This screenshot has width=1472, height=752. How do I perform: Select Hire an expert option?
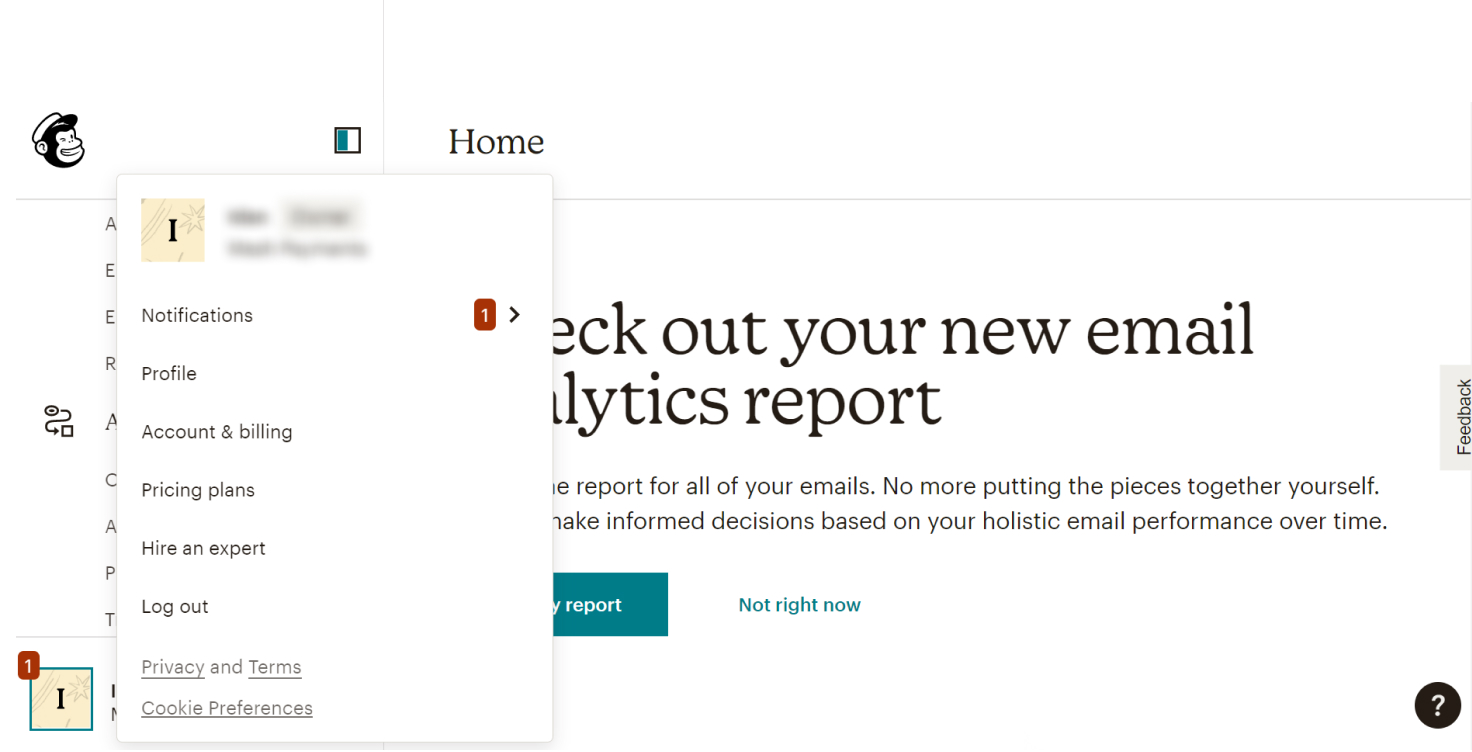pyautogui.click(x=203, y=548)
